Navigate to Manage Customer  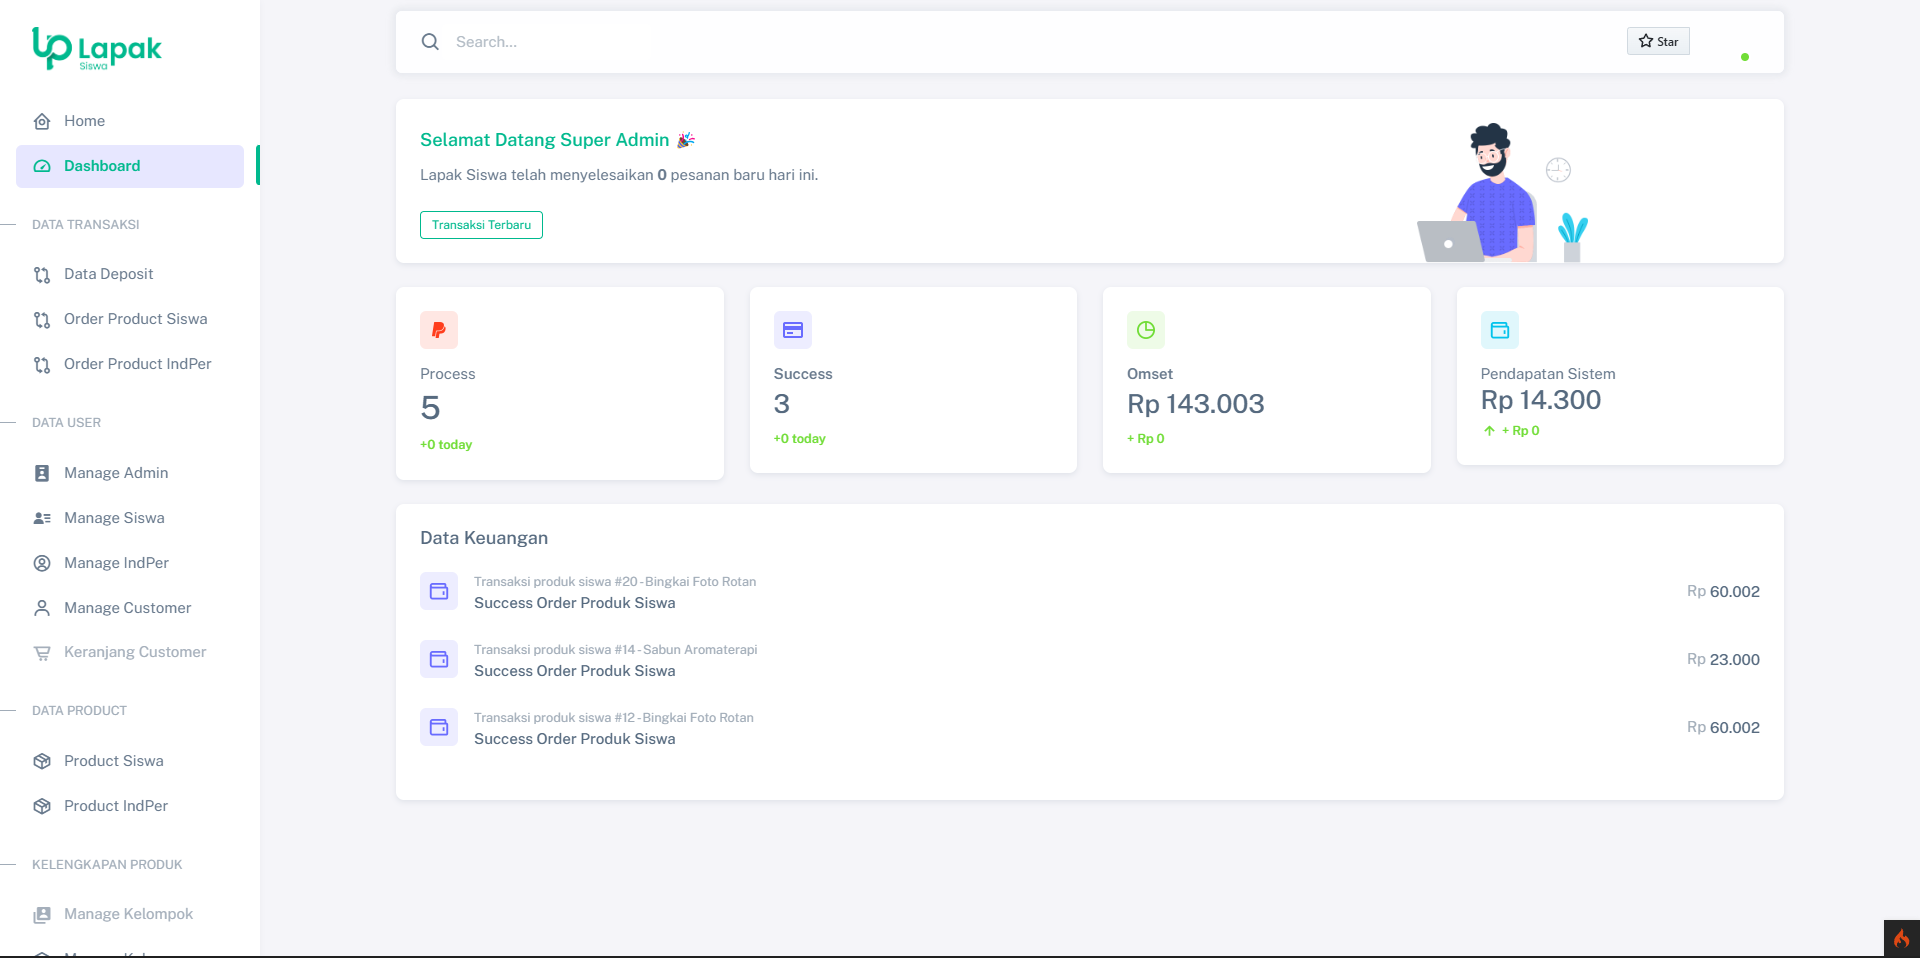tap(127, 608)
